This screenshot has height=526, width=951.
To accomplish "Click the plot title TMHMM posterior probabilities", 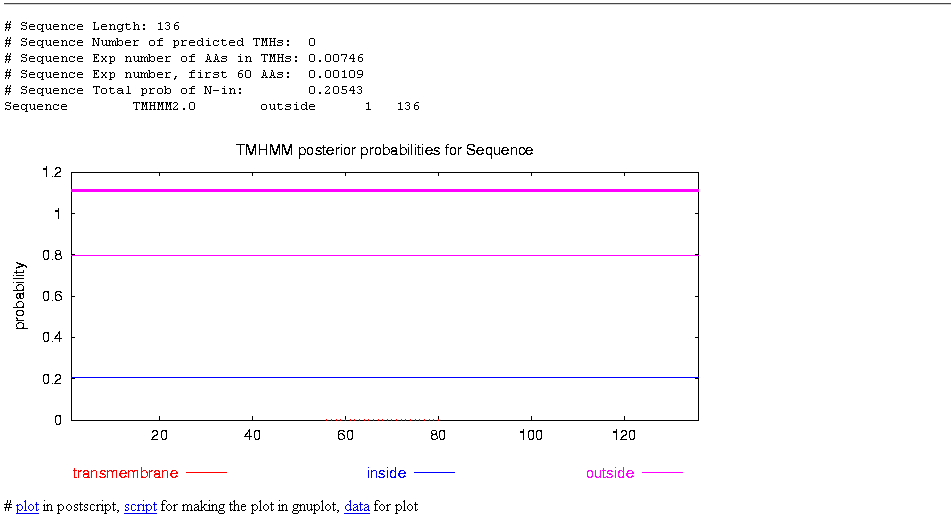I will [384, 150].
